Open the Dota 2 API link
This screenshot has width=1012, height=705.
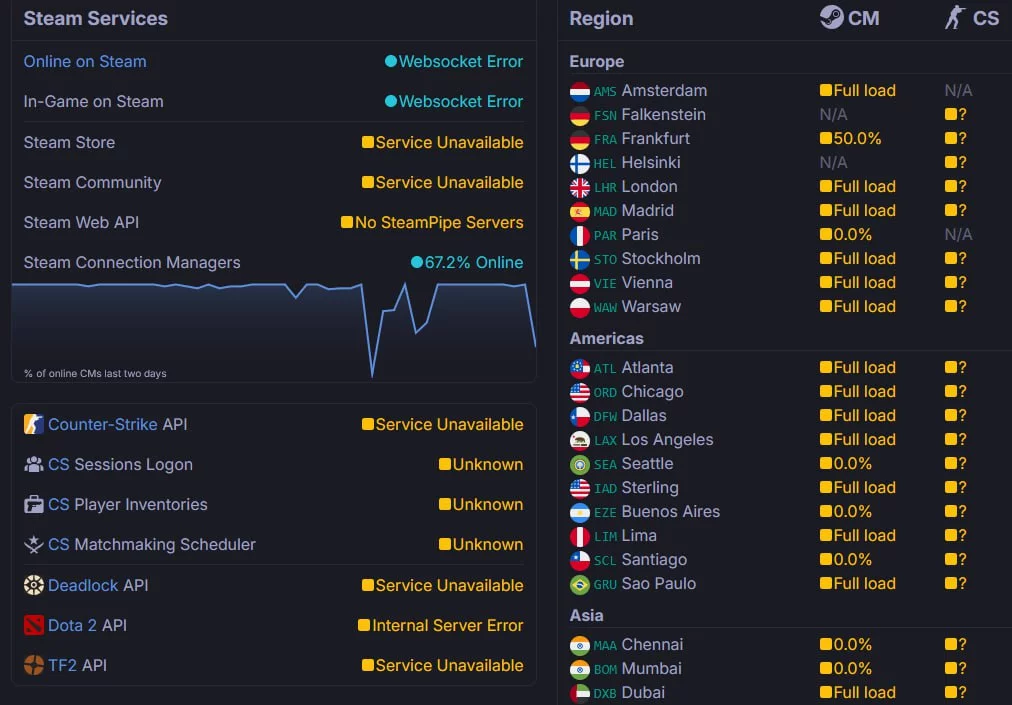72,625
